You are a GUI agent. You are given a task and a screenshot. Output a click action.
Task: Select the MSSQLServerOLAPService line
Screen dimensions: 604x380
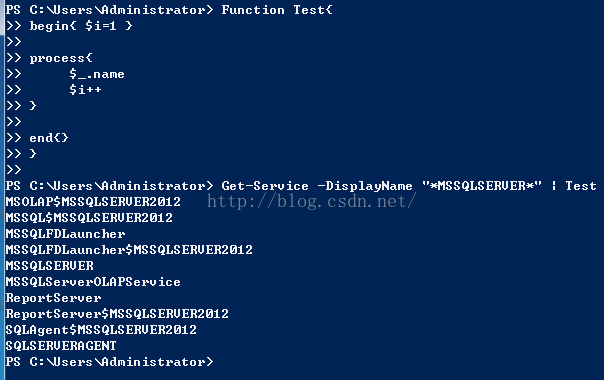93,282
